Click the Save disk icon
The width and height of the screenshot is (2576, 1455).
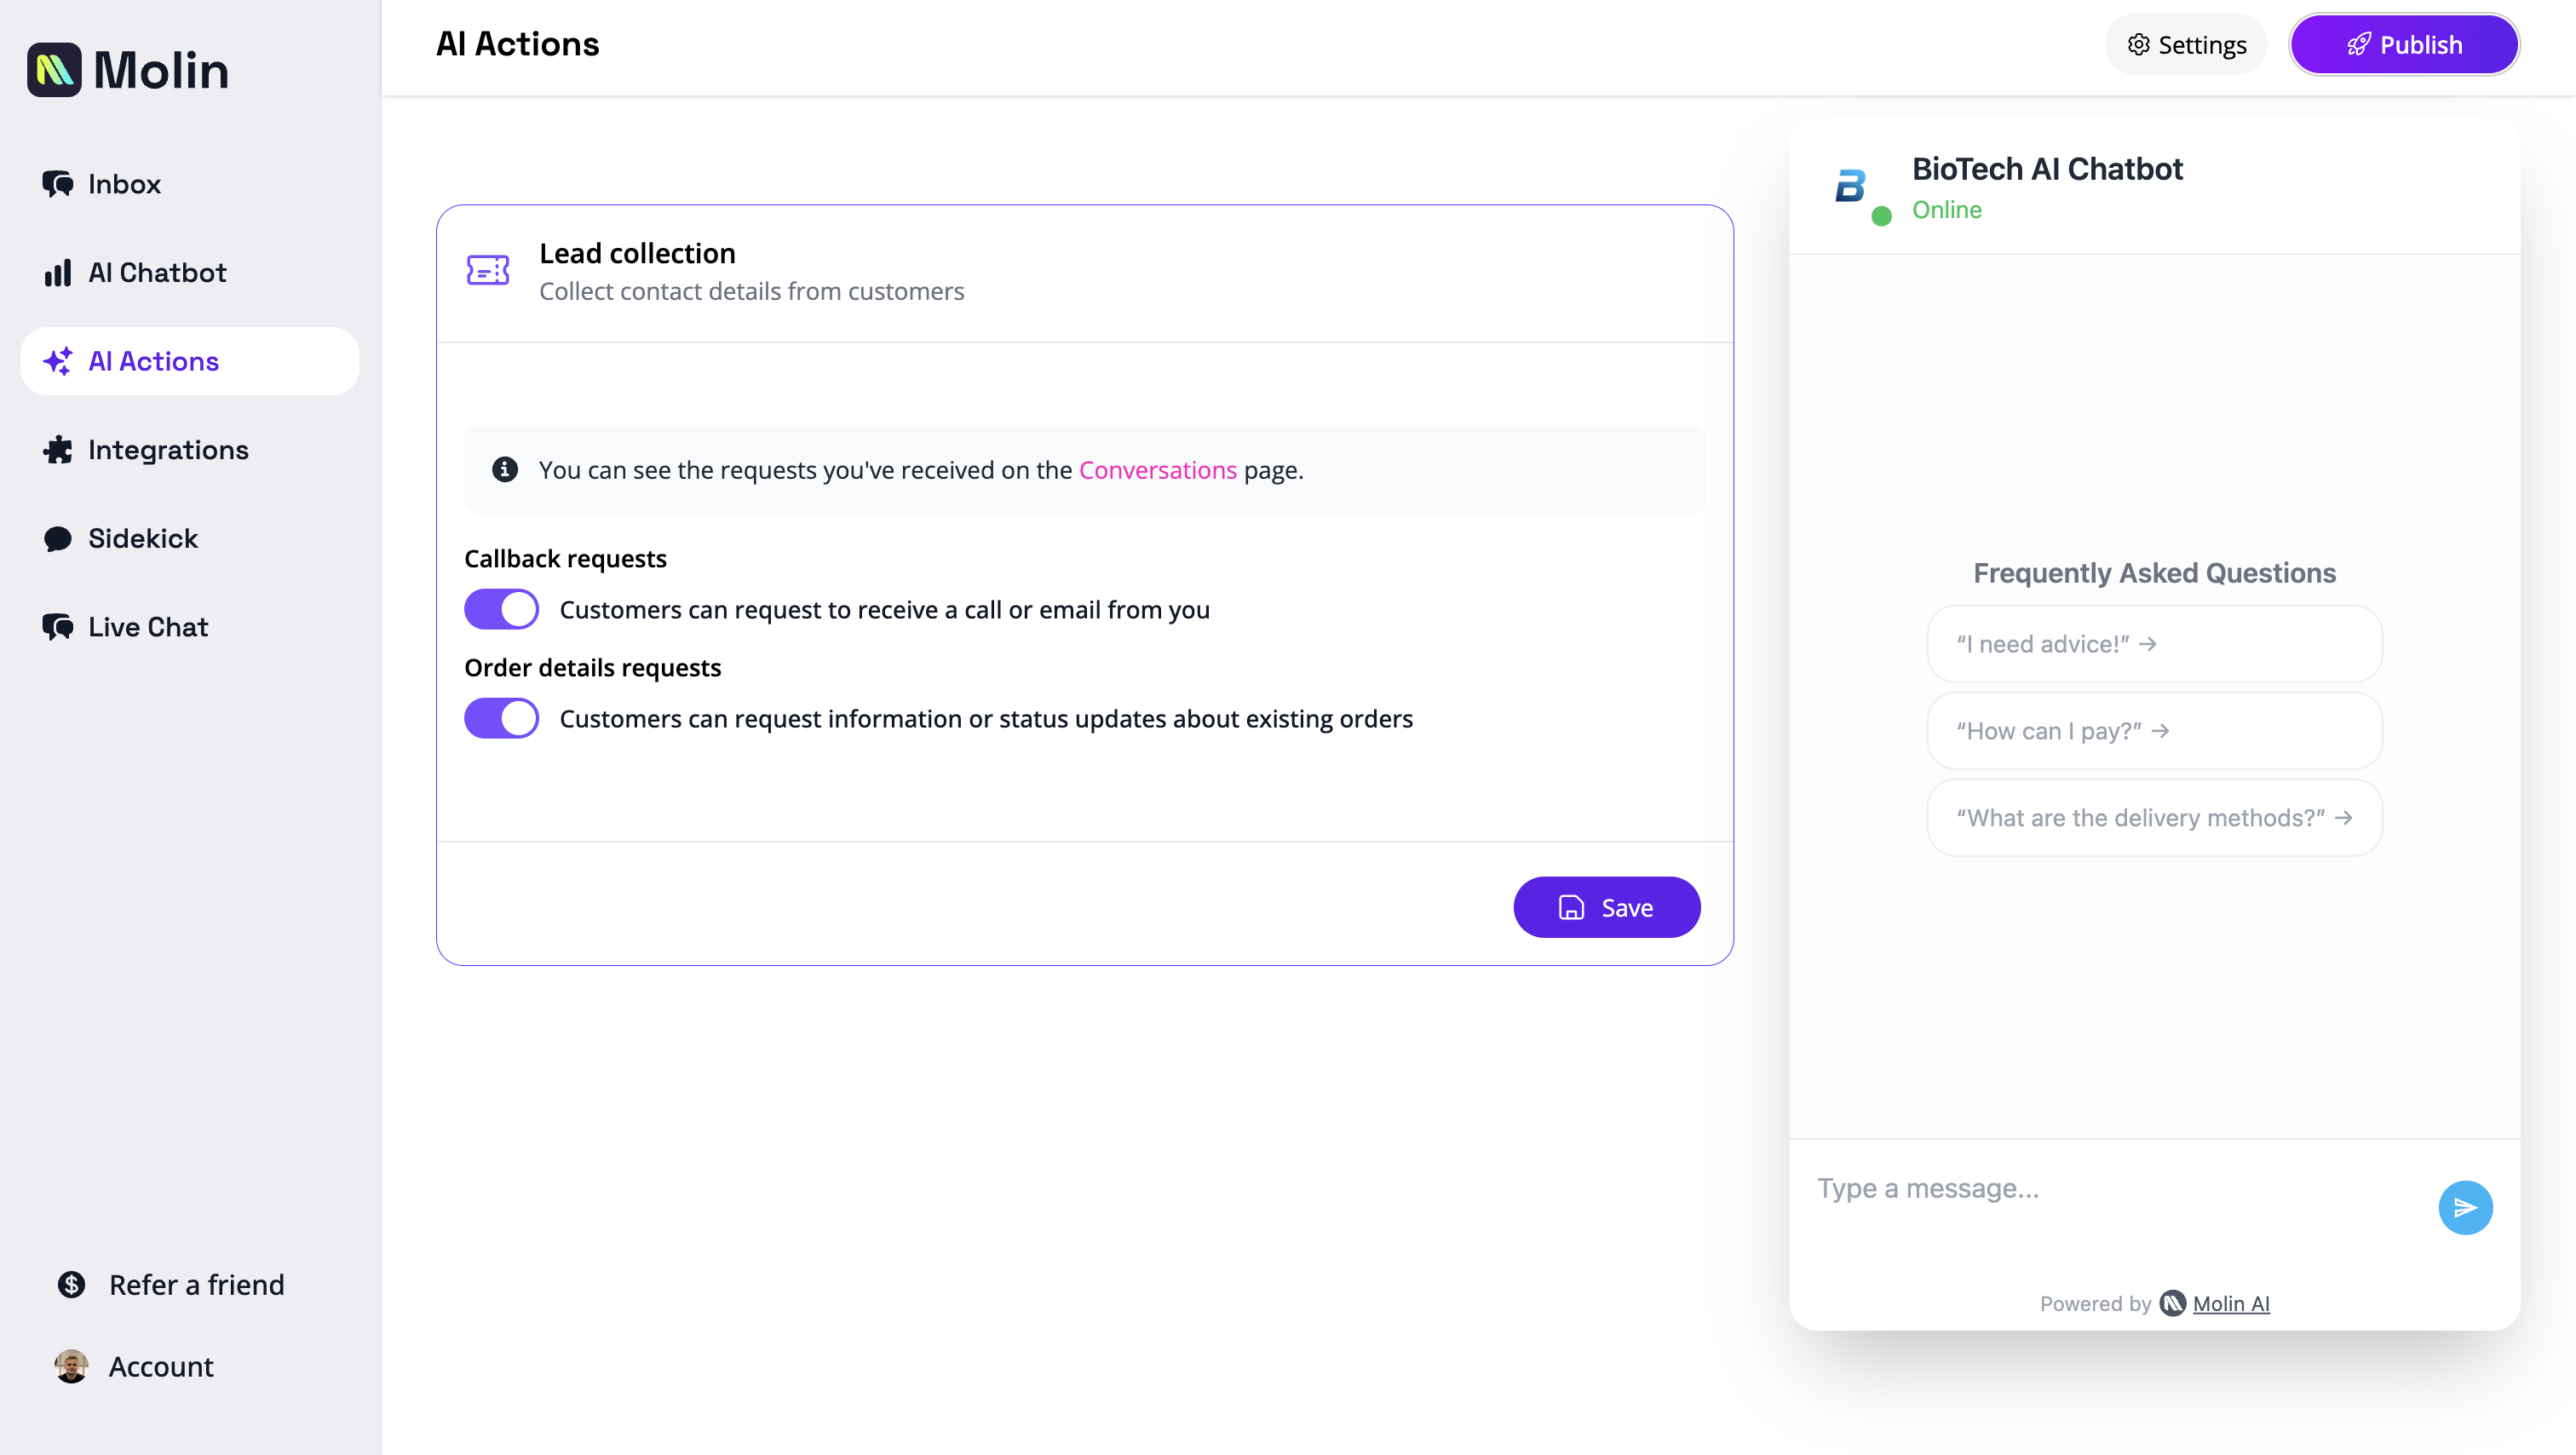click(x=1571, y=907)
